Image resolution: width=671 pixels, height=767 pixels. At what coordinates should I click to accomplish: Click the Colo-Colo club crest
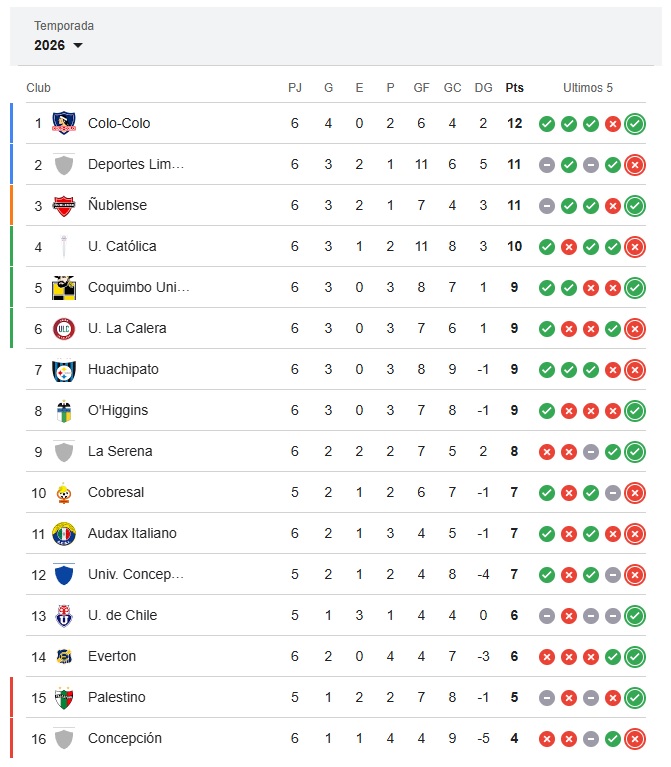pos(64,123)
